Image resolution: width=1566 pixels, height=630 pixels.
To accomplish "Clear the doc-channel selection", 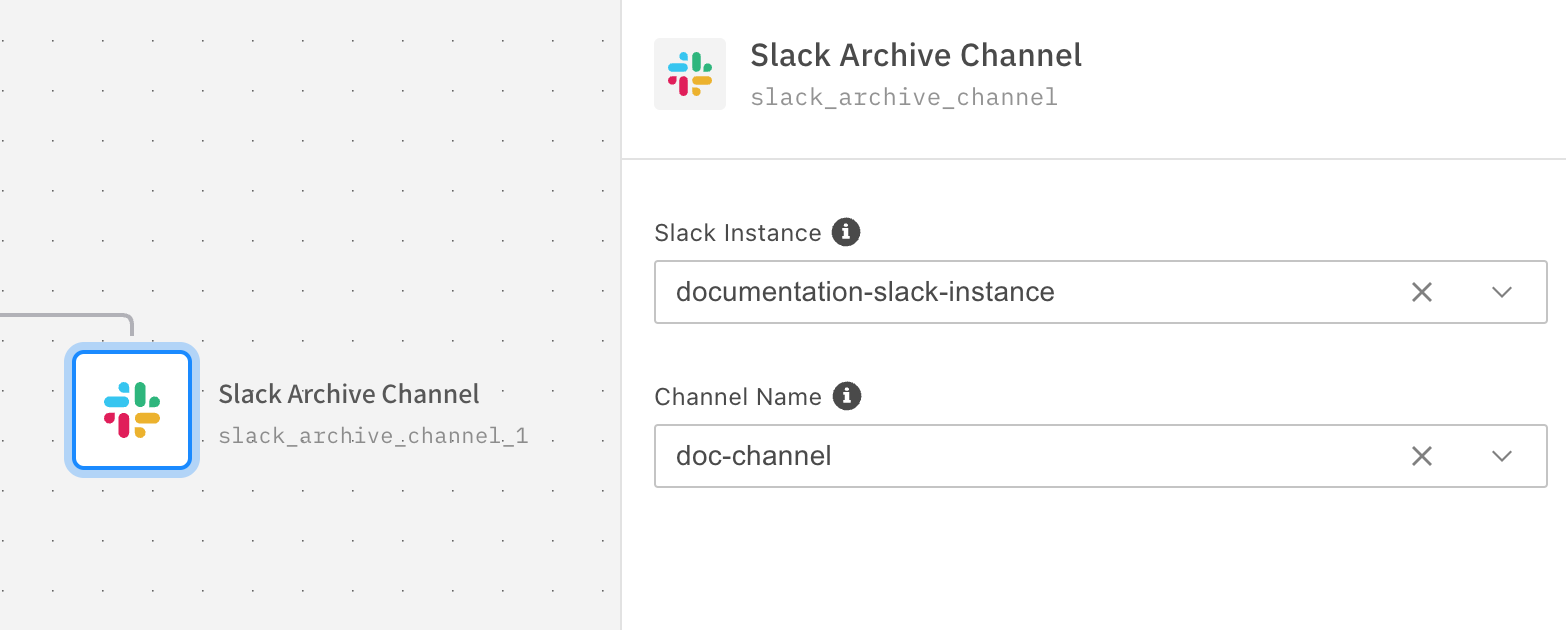I will [1421, 456].
